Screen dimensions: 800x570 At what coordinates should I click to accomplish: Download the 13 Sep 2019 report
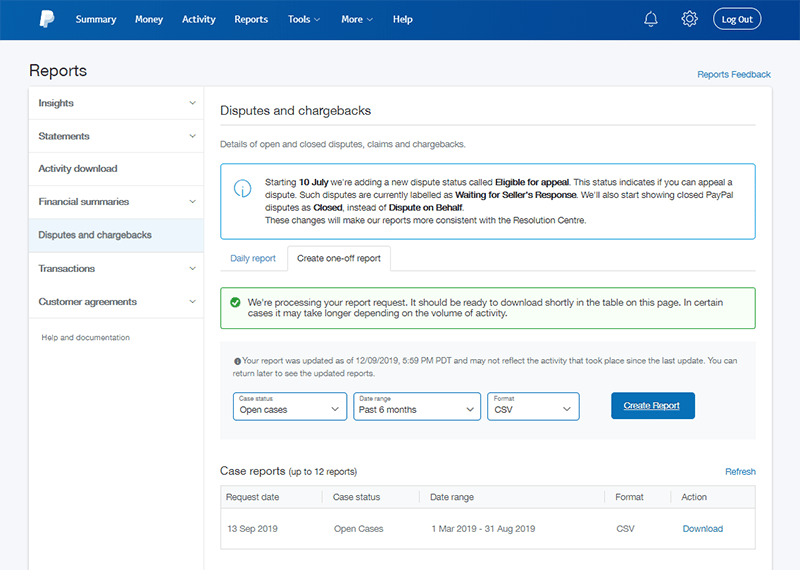tap(702, 529)
